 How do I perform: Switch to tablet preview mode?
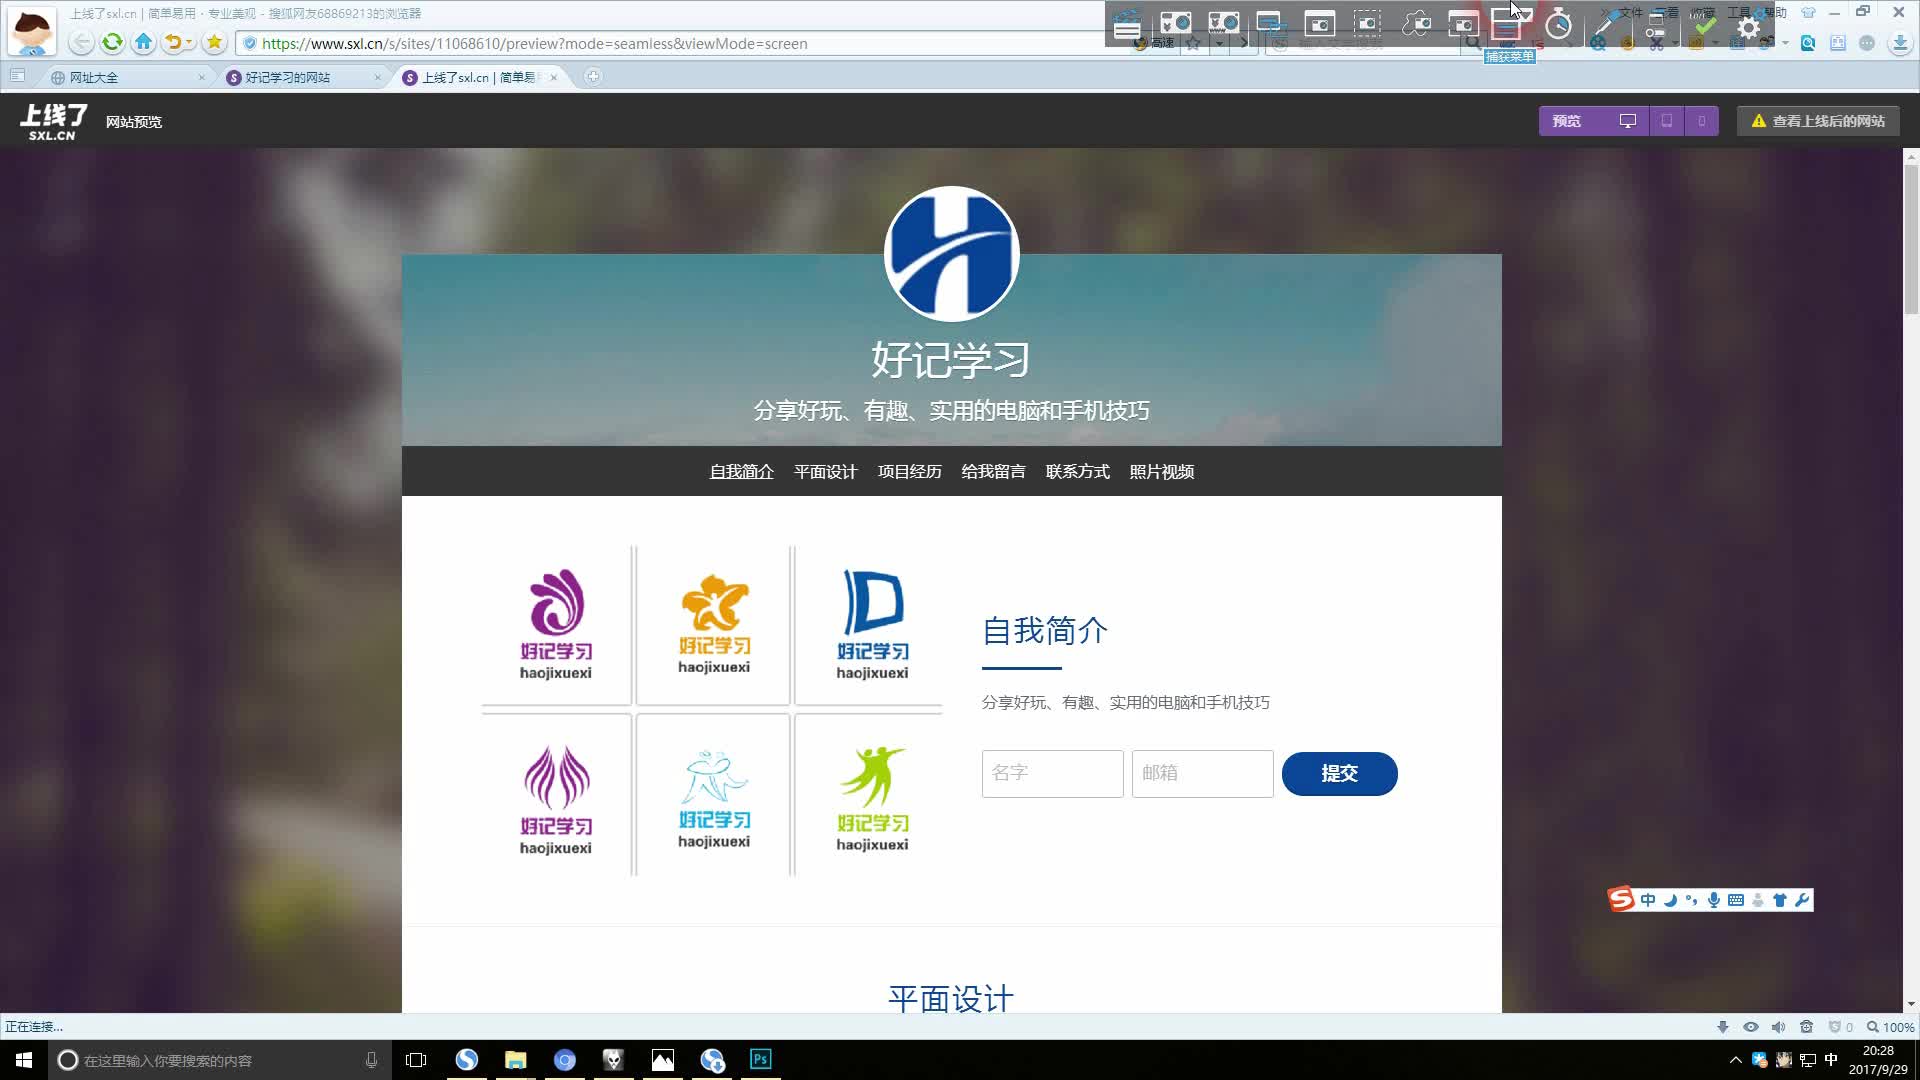click(x=1666, y=121)
